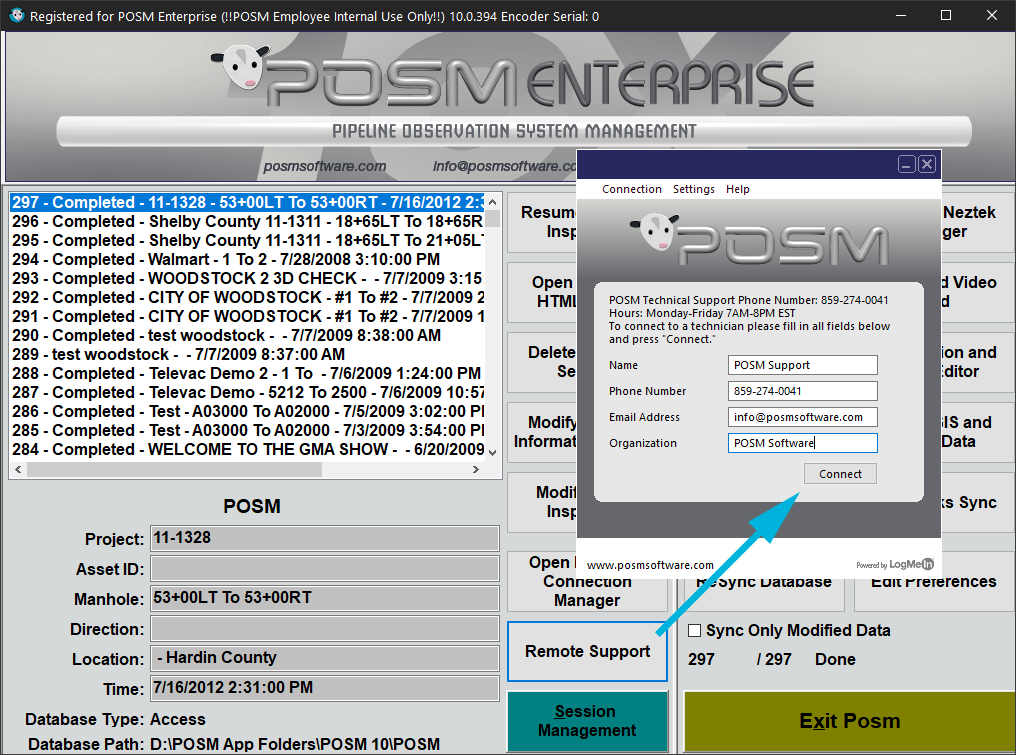
Task: Select session 293 WOODSTOCK 2 3D CHECK
Action: coord(247,278)
